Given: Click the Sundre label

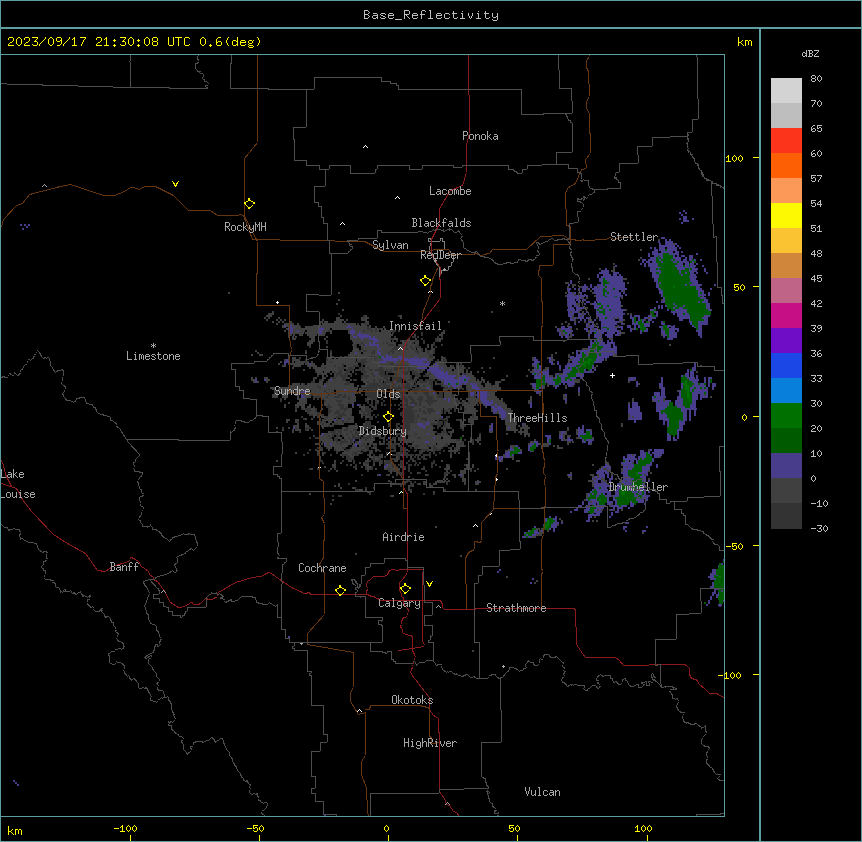Looking at the screenshot, I should tap(292, 391).
